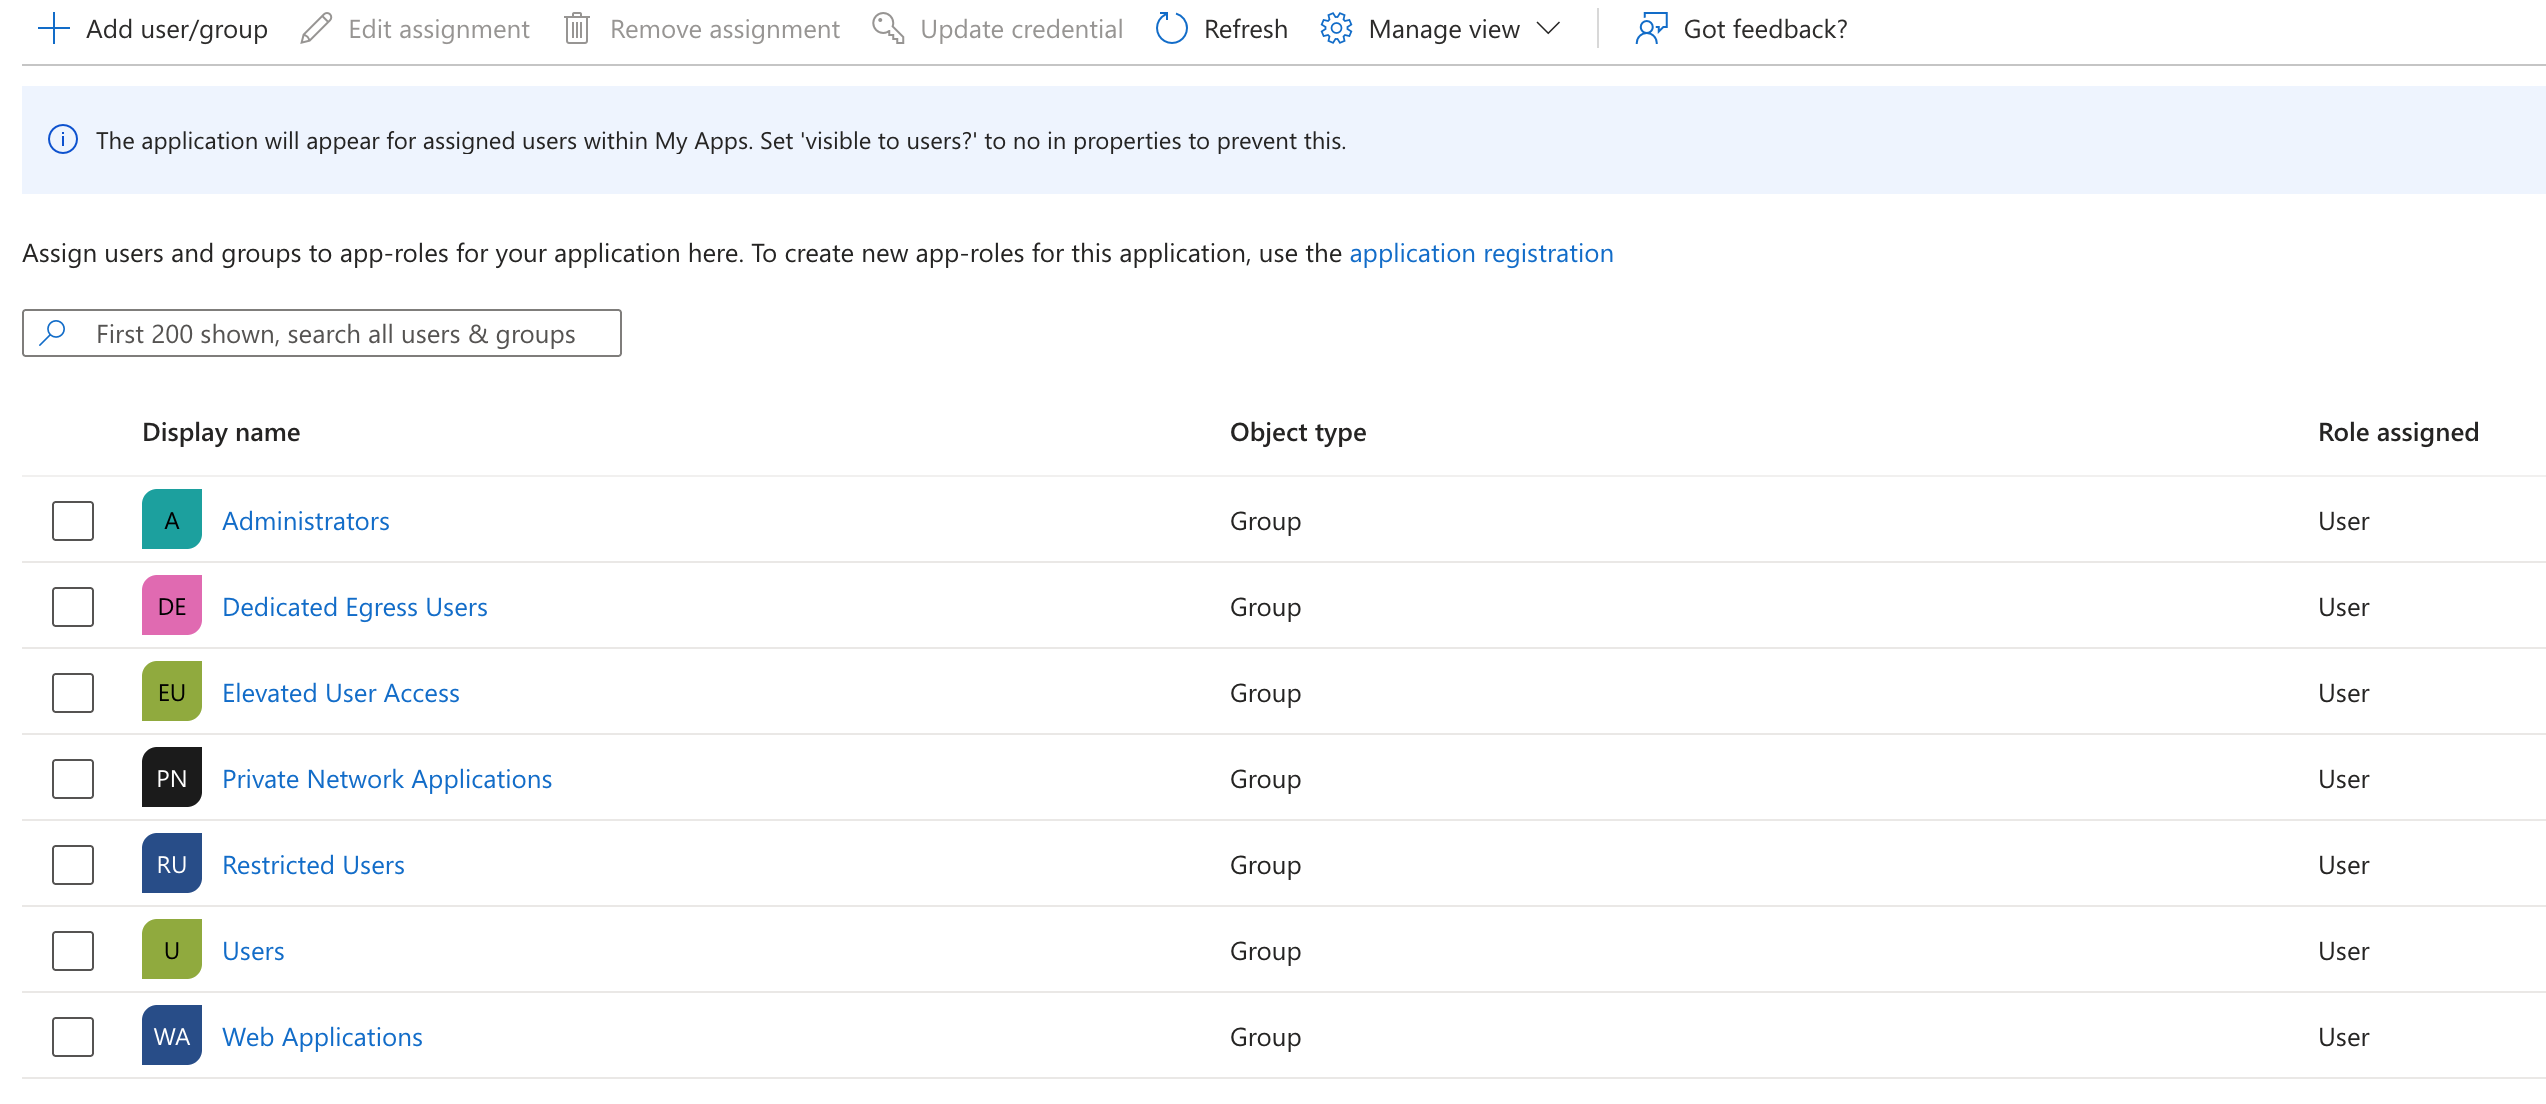Sort by Role assigned column header
The width and height of the screenshot is (2546, 1104).
coord(2398,432)
